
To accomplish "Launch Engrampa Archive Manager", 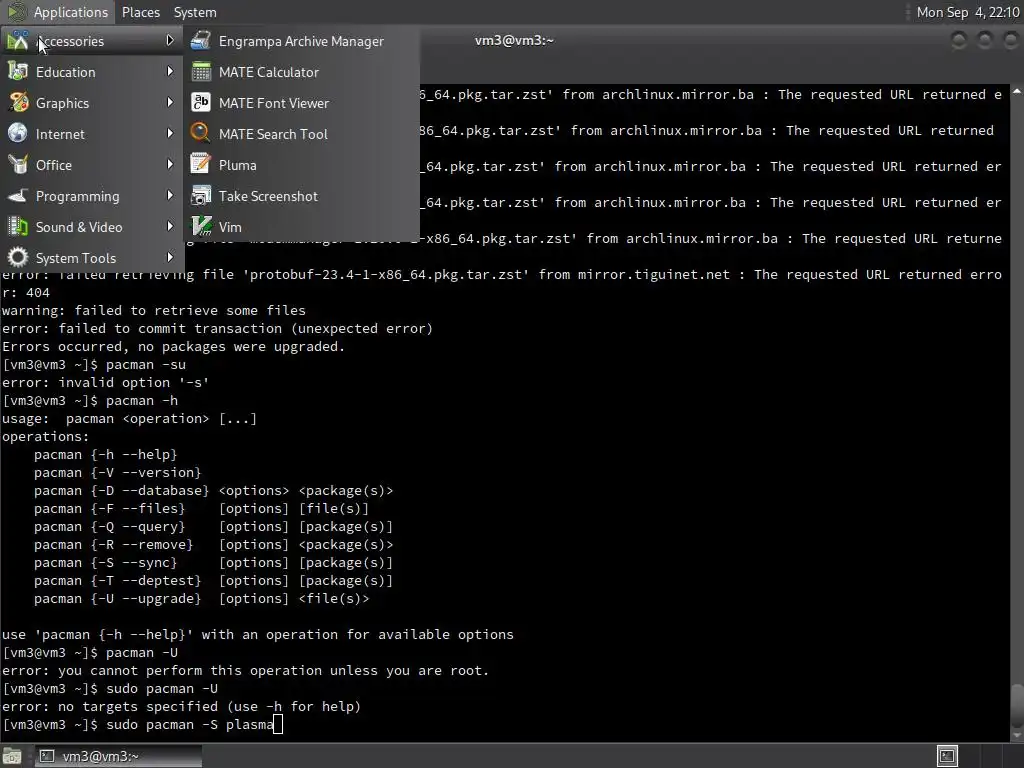I will point(301,41).
